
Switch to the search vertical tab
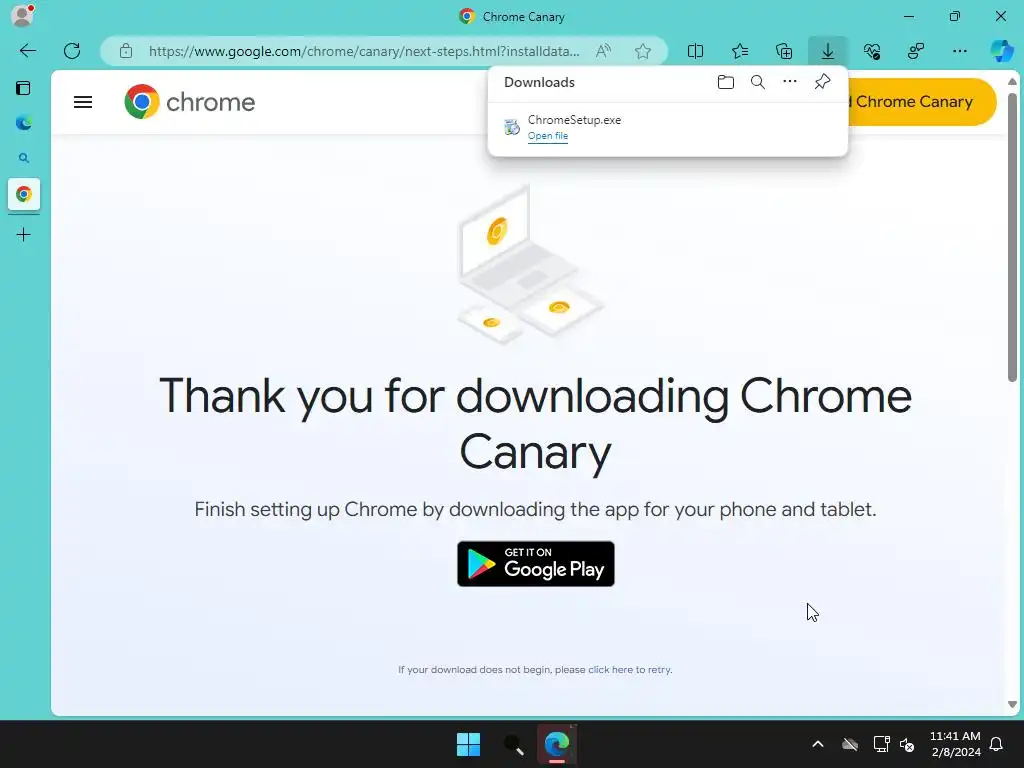[24, 158]
